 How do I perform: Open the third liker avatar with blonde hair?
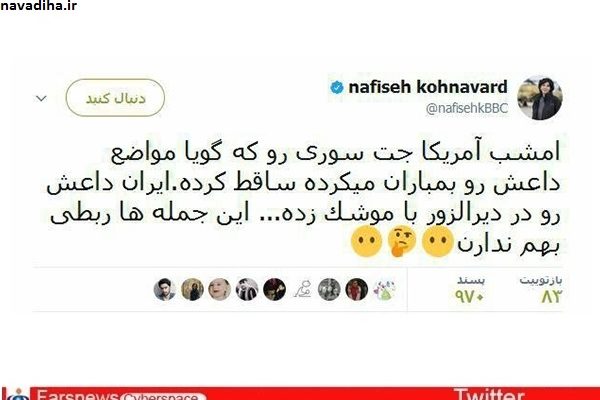pos(220,289)
